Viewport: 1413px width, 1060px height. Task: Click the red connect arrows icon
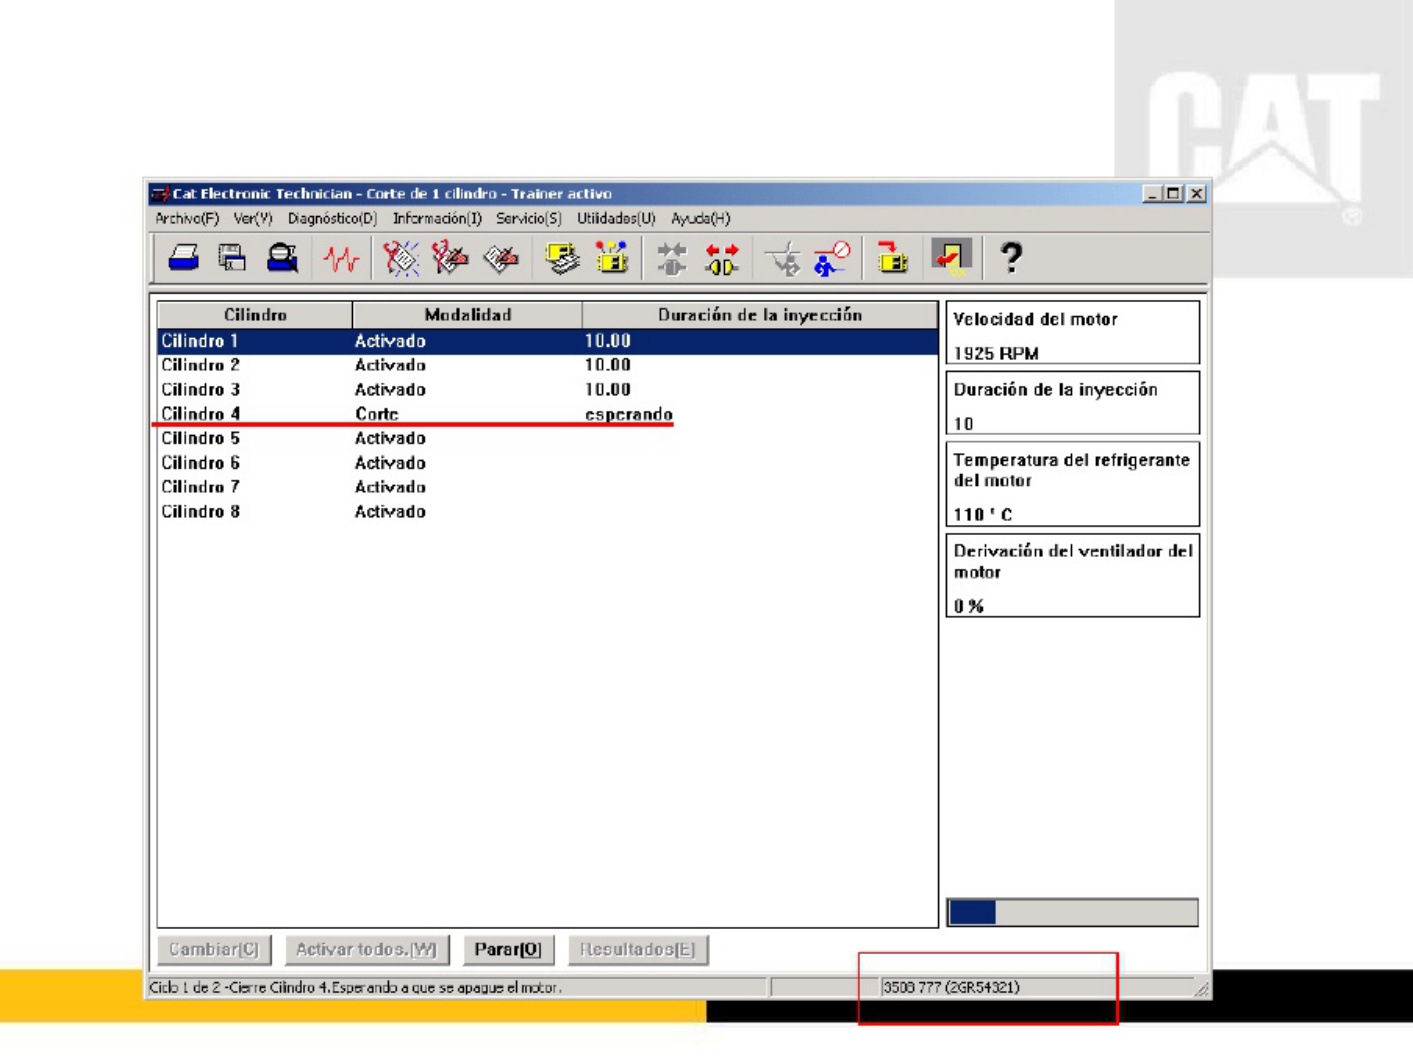click(x=721, y=260)
